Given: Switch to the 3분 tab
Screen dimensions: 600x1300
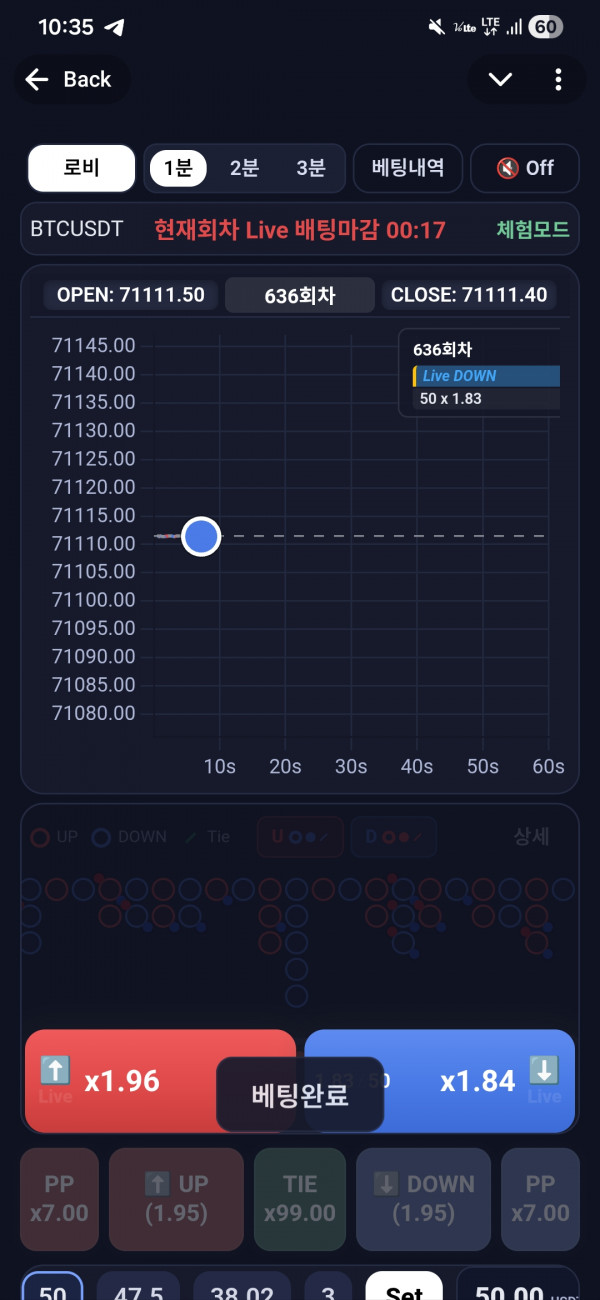Looking at the screenshot, I should tap(310, 168).
